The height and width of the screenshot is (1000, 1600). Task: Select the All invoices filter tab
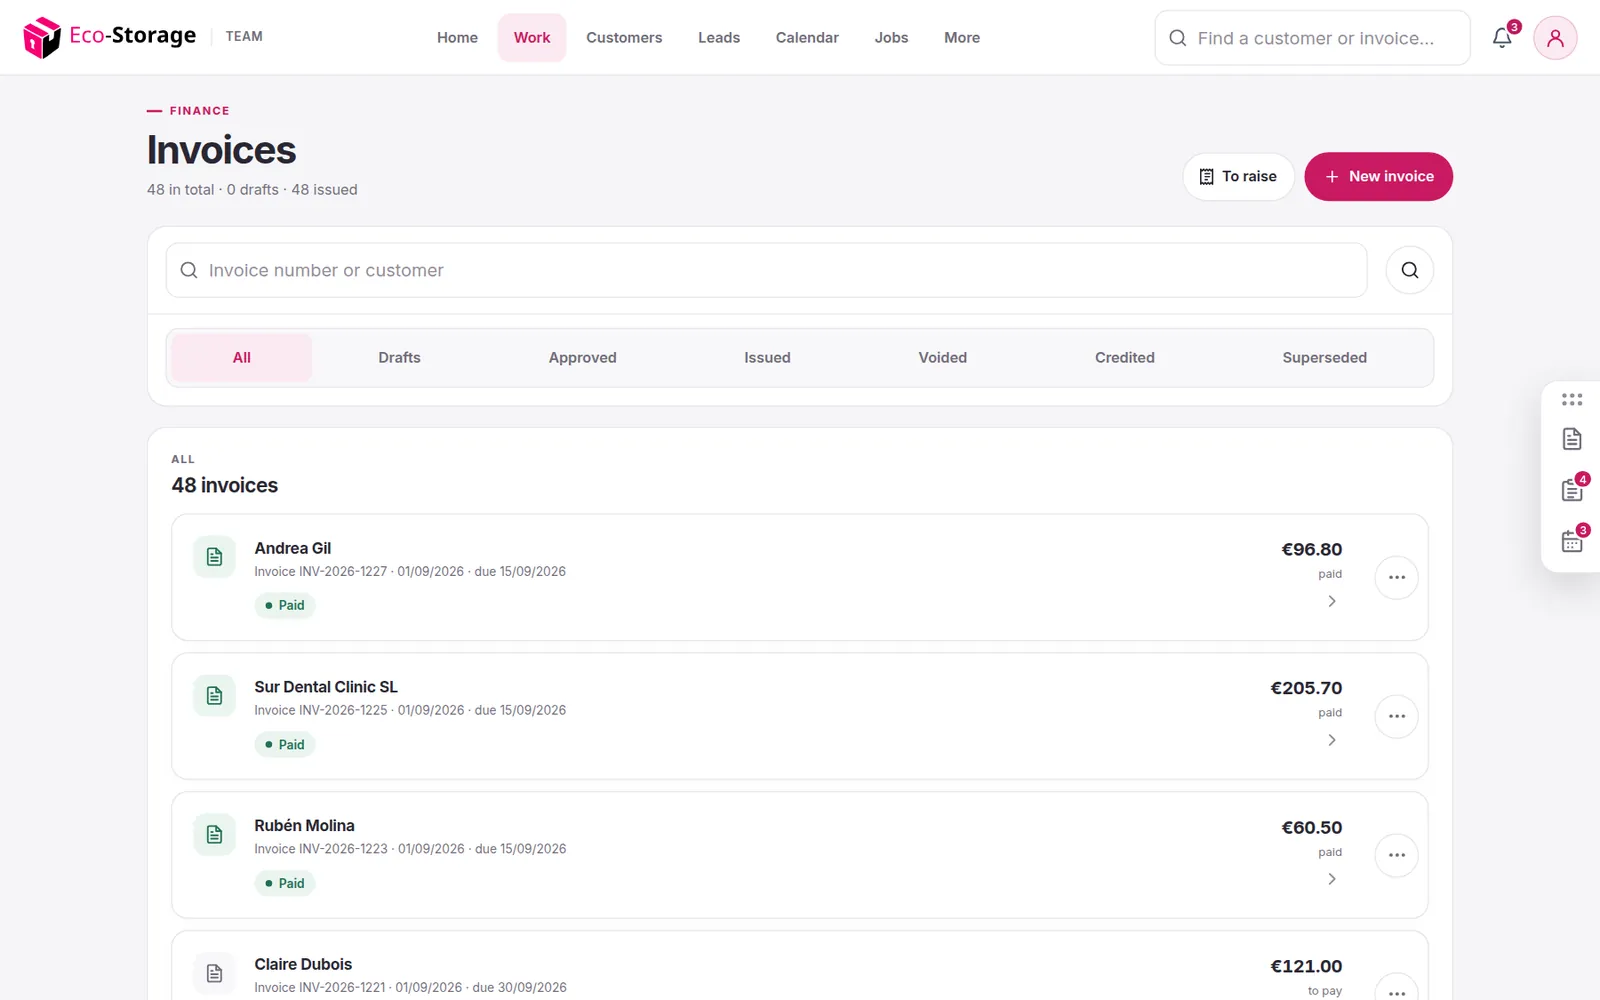(x=242, y=358)
